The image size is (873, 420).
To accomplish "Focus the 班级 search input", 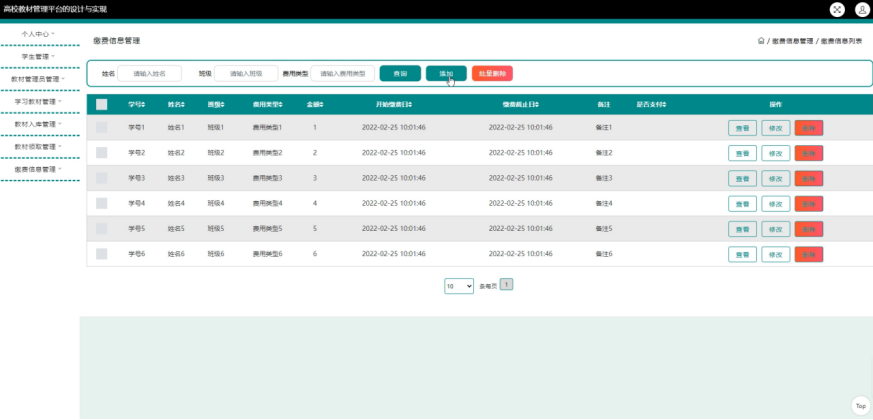I will tap(246, 74).
